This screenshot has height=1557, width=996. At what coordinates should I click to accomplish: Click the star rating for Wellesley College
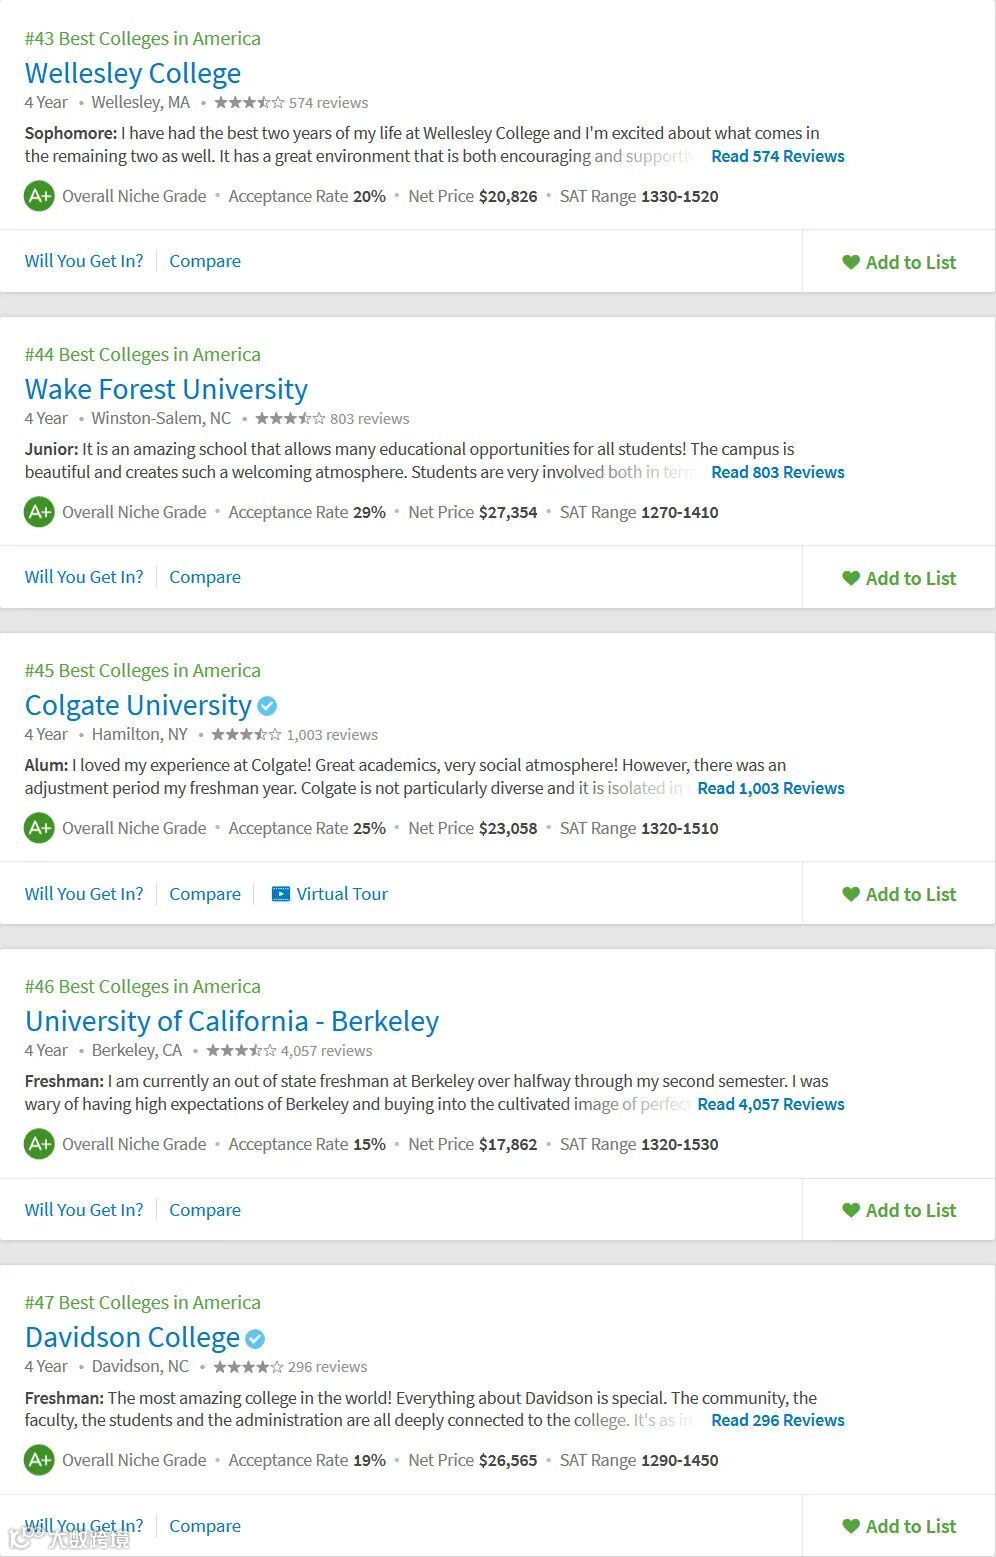pos(249,103)
